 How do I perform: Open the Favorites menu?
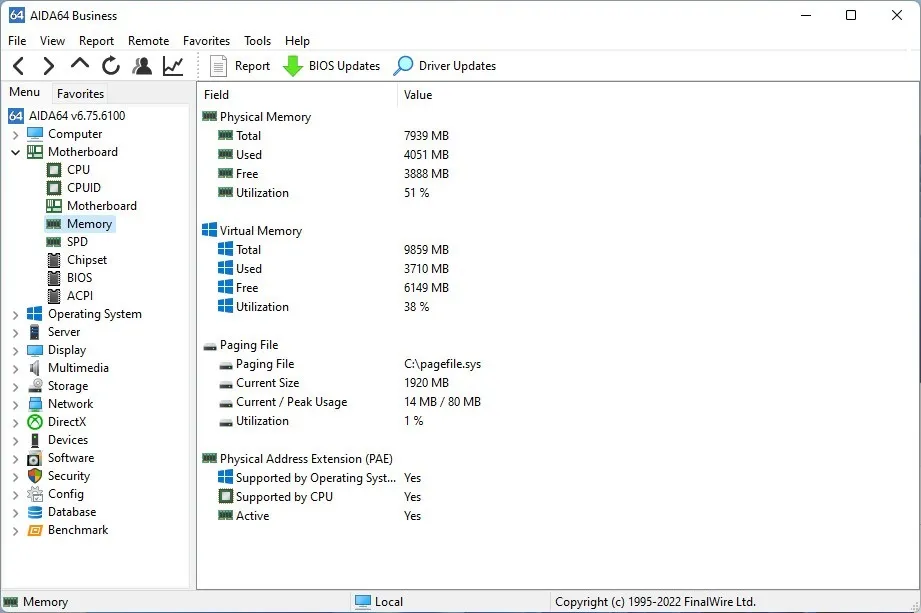(206, 41)
